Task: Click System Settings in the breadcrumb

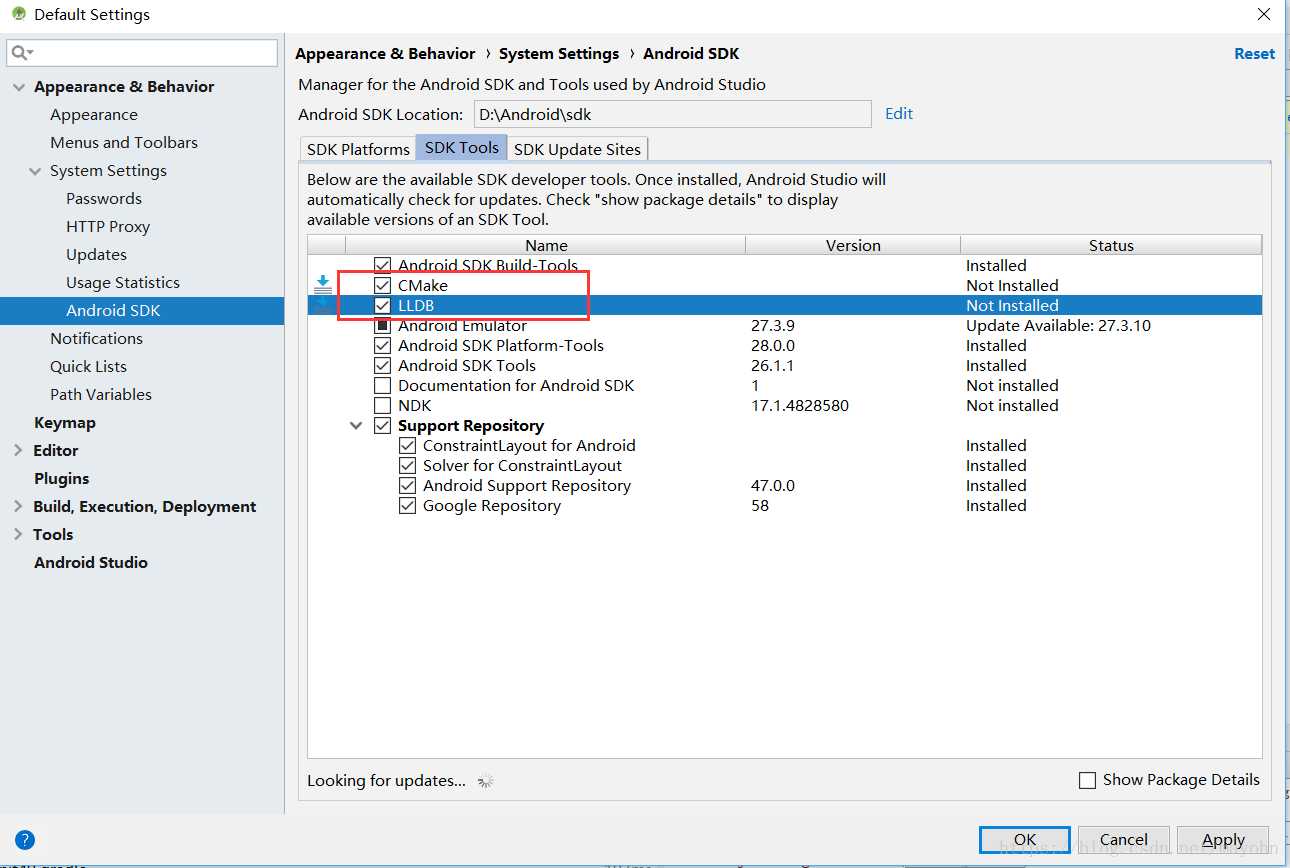Action: point(559,54)
